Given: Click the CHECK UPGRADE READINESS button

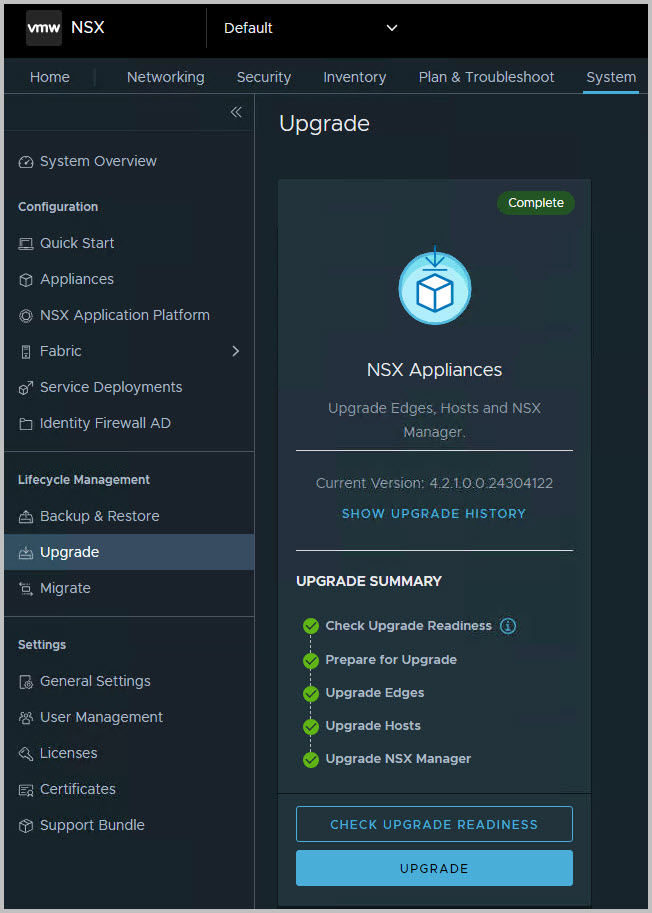Looking at the screenshot, I should tap(434, 824).
